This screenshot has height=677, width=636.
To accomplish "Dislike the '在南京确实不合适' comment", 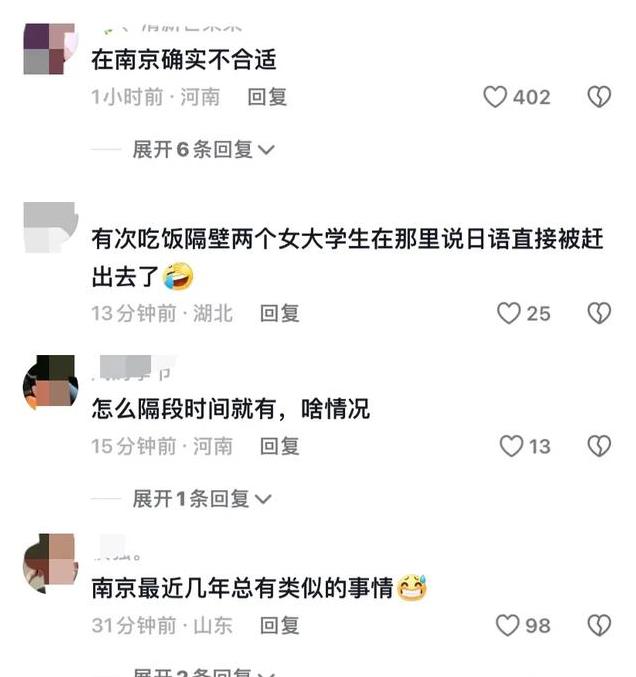I will [x=599, y=97].
